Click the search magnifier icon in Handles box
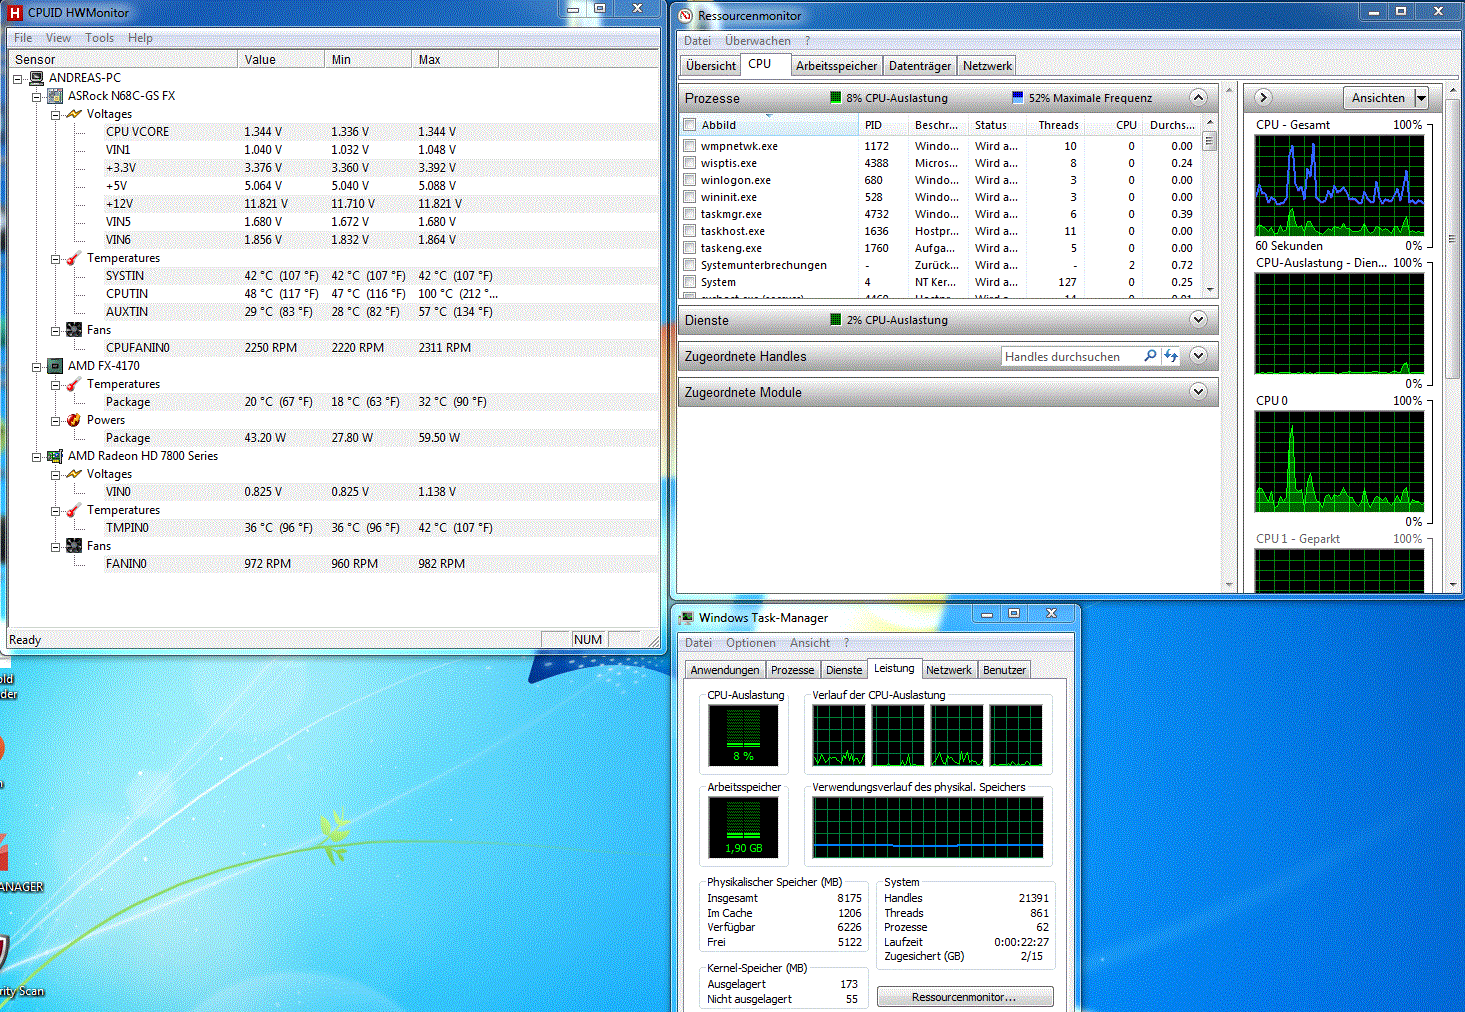 coord(1150,356)
